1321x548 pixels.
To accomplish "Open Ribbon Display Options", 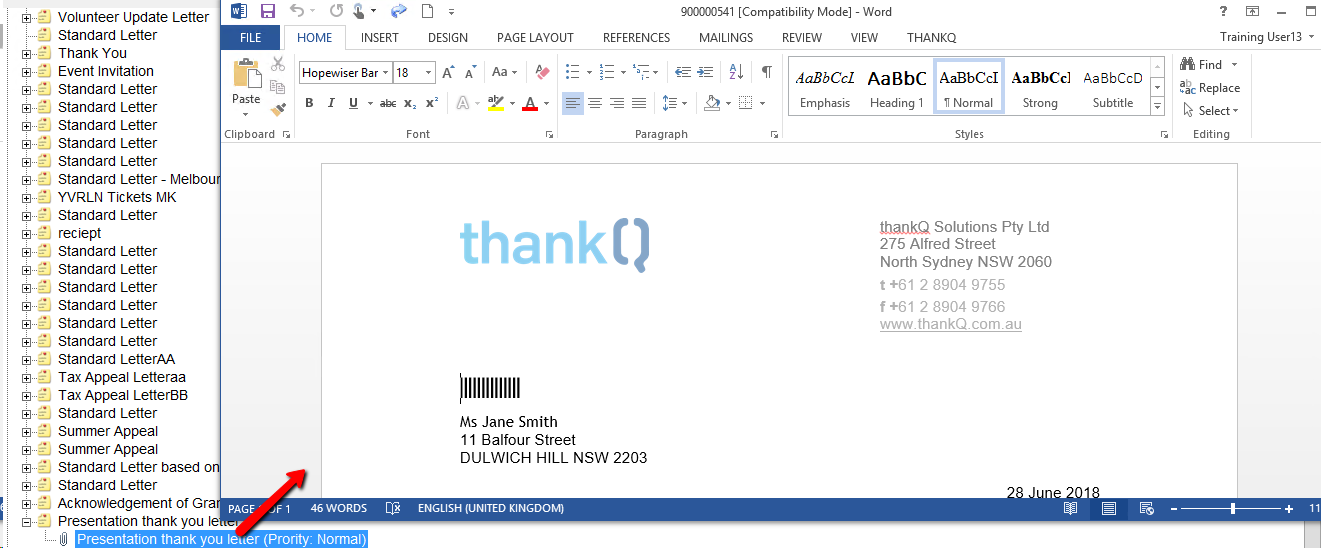I will (x=1252, y=11).
